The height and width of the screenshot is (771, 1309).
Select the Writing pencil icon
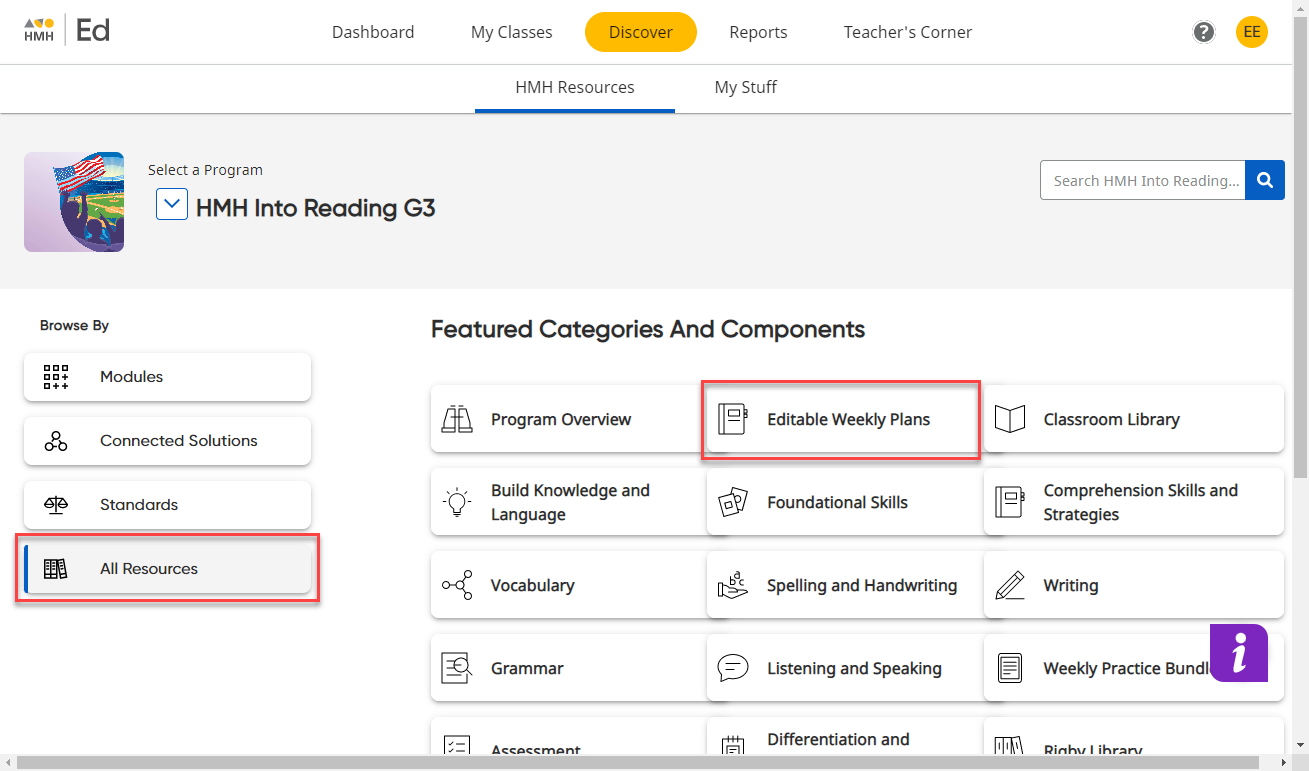coord(1010,585)
